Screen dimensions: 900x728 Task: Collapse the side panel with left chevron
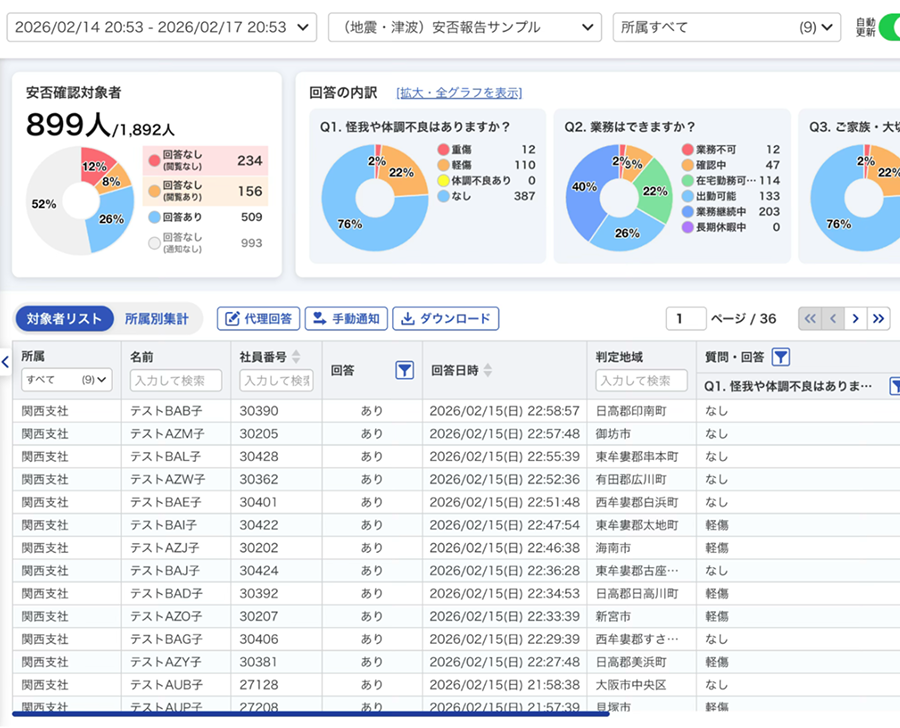pyautogui.click(x=5, y=362)
